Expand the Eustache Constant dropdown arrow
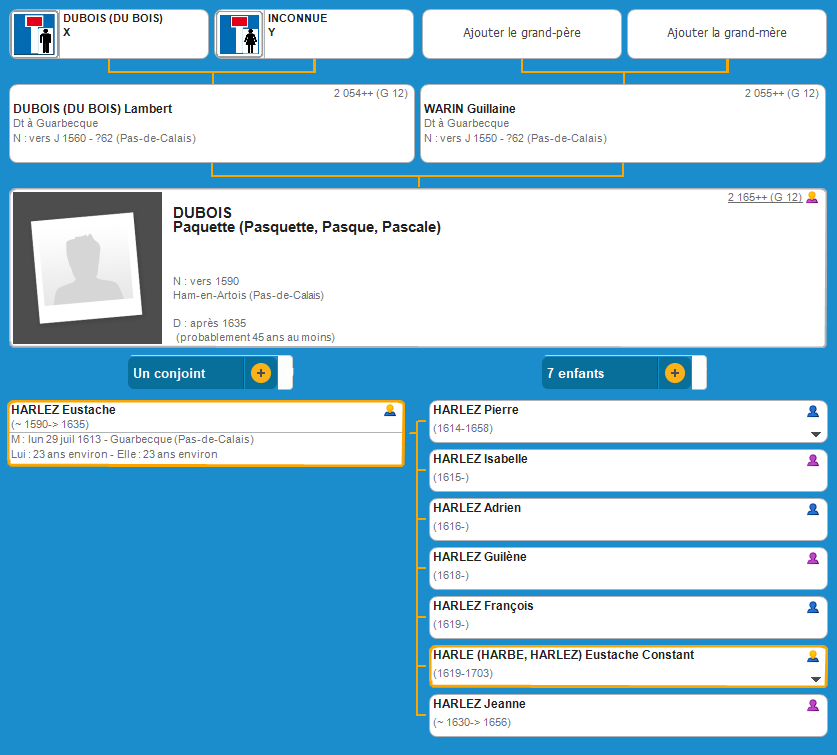Screen dimensions: 837x755 pyautogui.click(x=816, y=679)
